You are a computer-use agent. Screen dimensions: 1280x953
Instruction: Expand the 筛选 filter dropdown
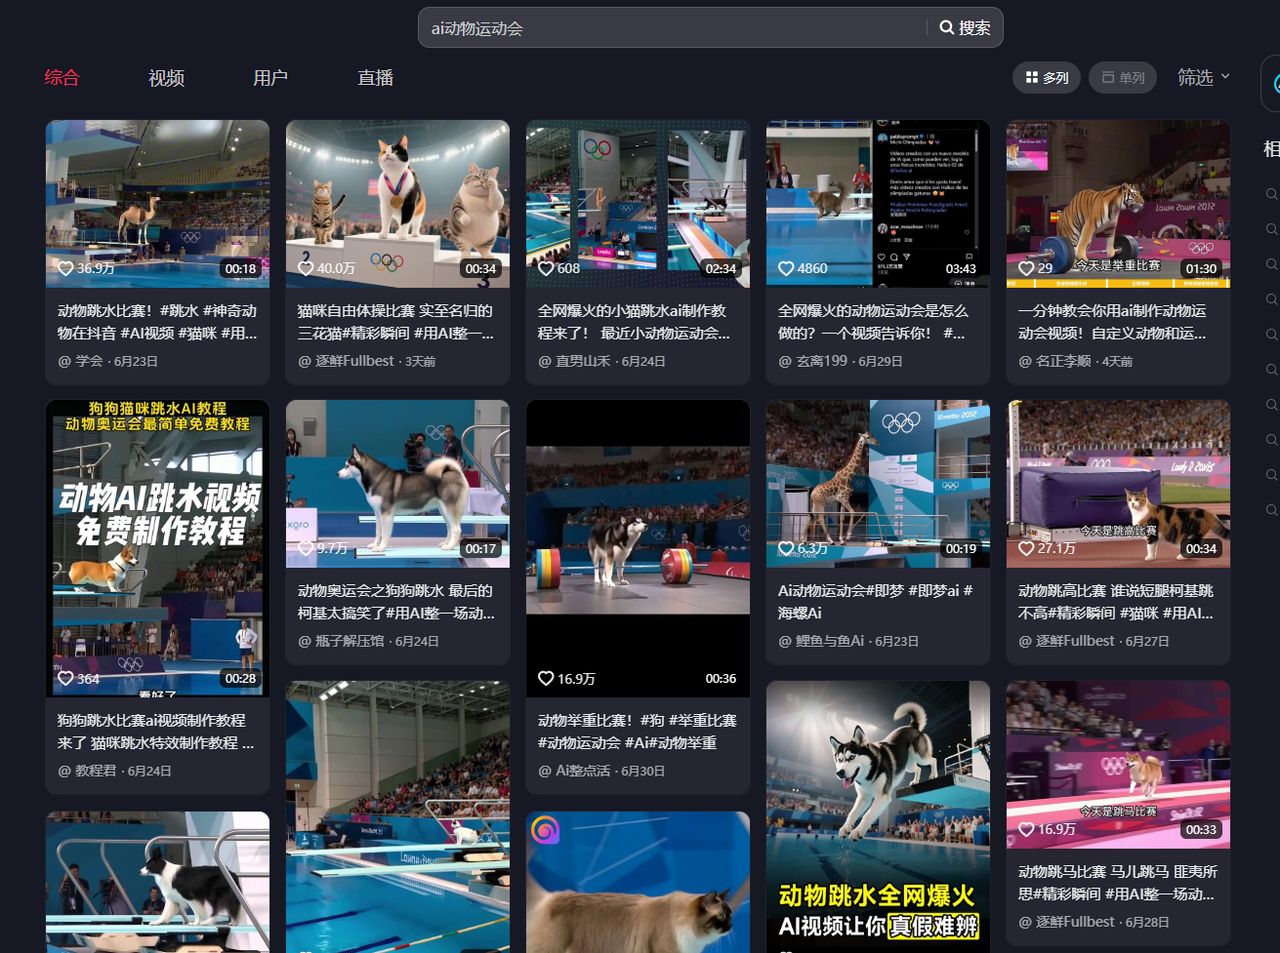pos(1203,77)
